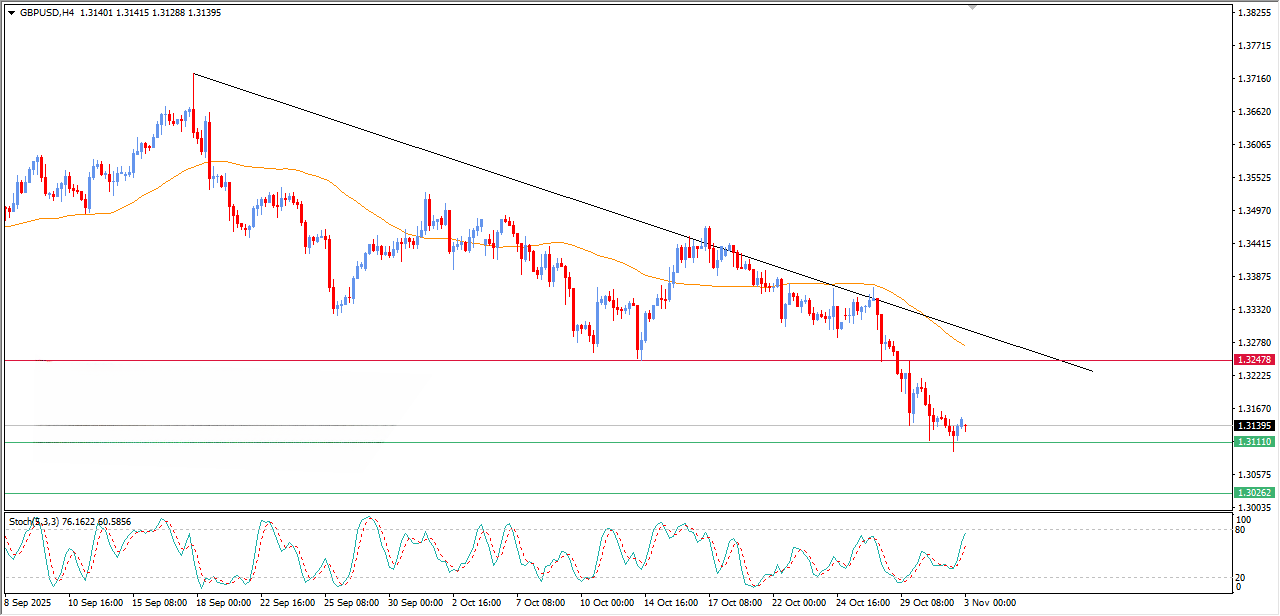
Task: Click the gray chart shift marker on top edge
Action: [x=971, y=8]
